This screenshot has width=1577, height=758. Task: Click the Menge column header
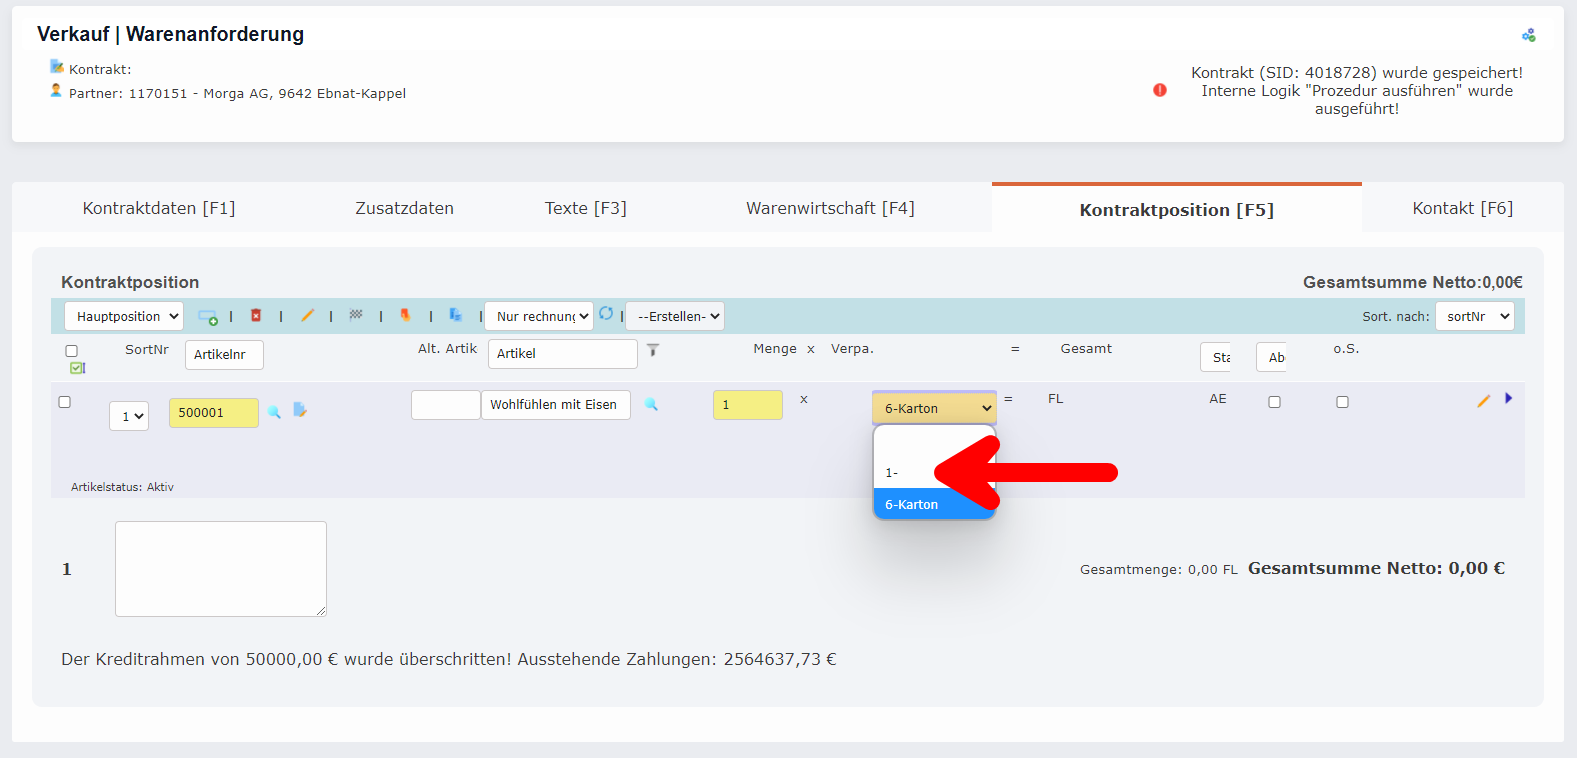point(775,349)
